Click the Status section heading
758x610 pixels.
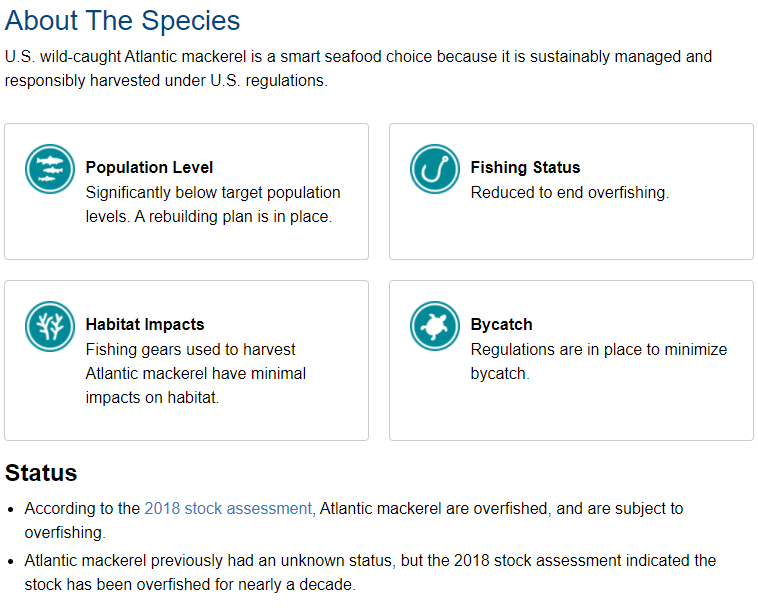[41, 472]
